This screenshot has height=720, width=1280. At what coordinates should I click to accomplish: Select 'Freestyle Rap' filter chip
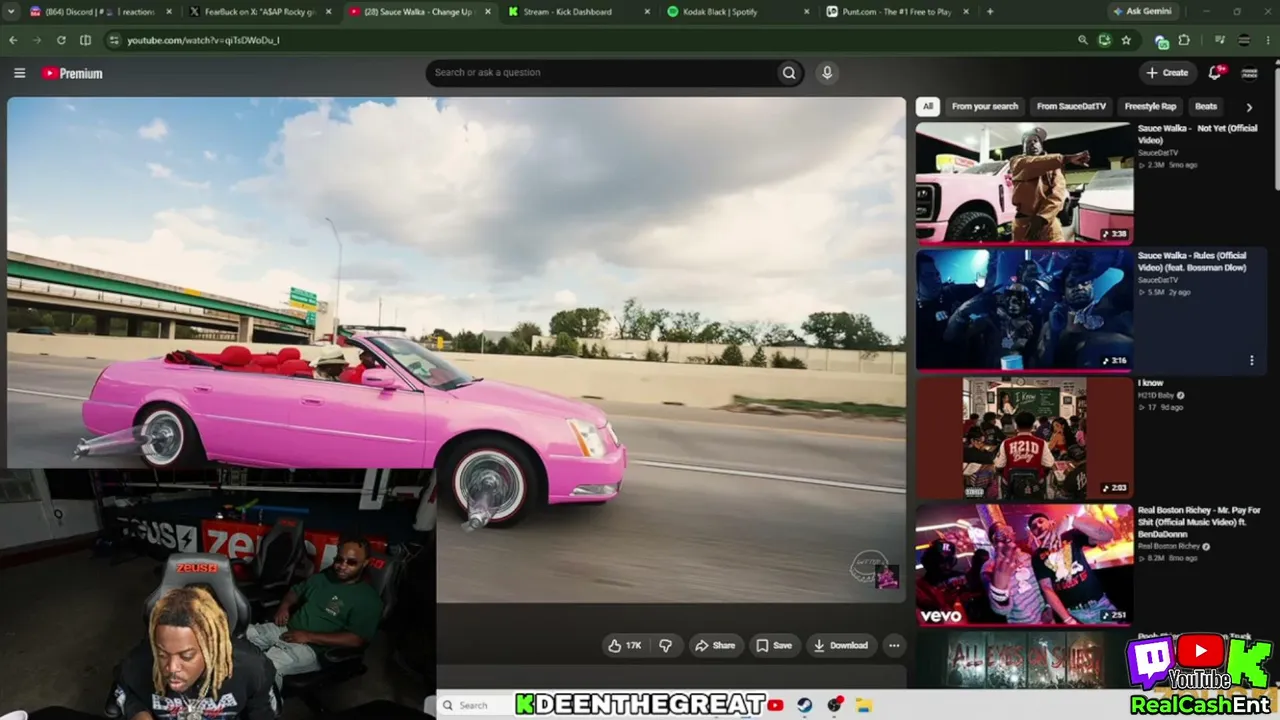pos(1150,106)
